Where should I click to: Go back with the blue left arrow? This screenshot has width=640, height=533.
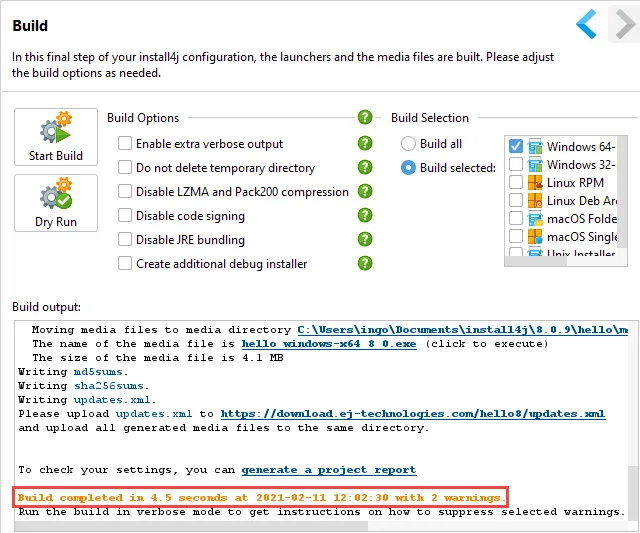click(586, 24)
